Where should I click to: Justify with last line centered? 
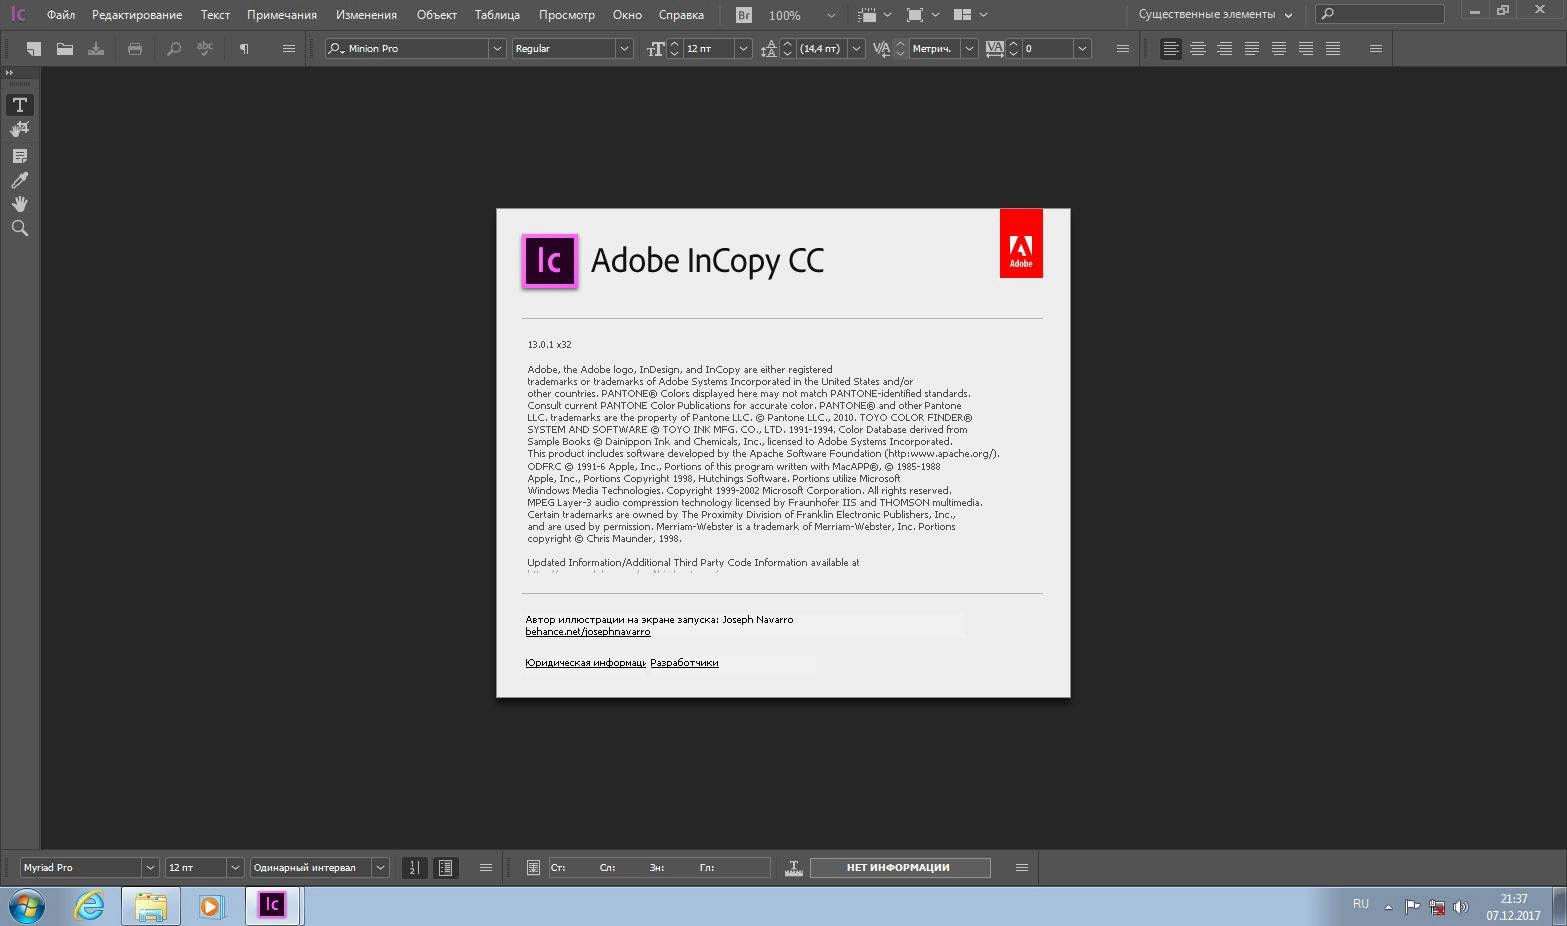[x=1278, y=48]
